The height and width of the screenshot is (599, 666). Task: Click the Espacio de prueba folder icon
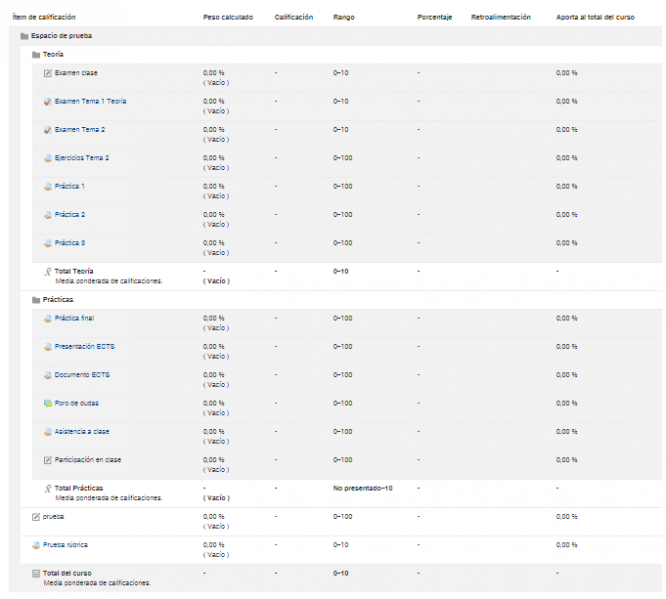tap(24, 36)
